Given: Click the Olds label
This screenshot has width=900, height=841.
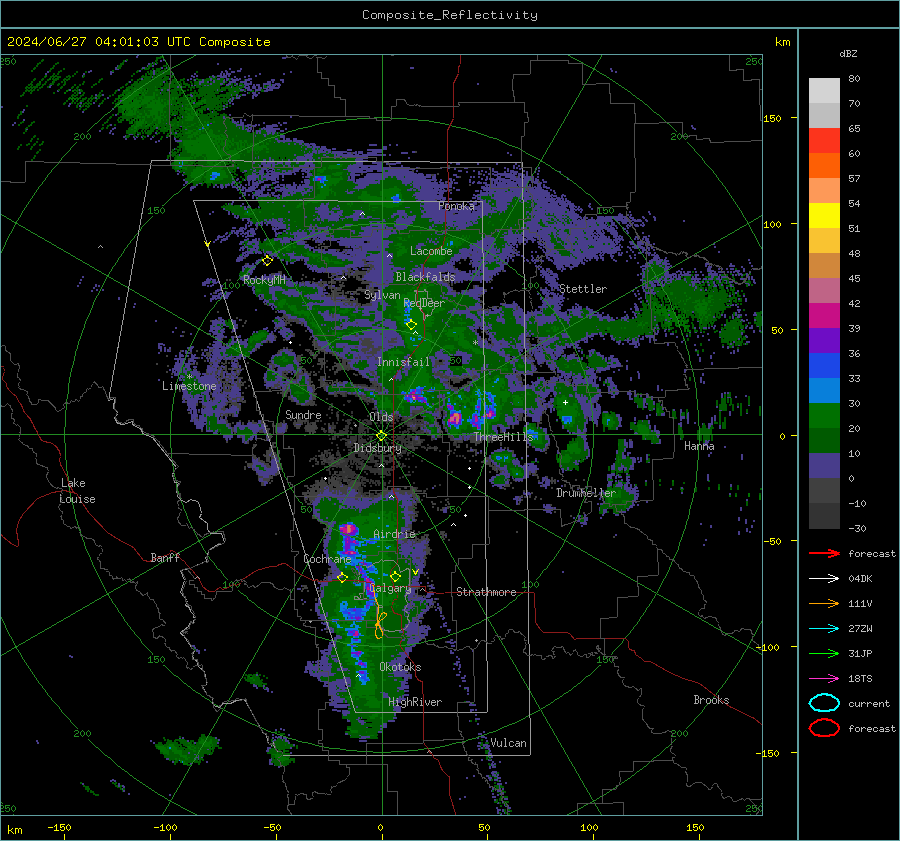Looking at the screenshot, I should [x=381, y=417].
